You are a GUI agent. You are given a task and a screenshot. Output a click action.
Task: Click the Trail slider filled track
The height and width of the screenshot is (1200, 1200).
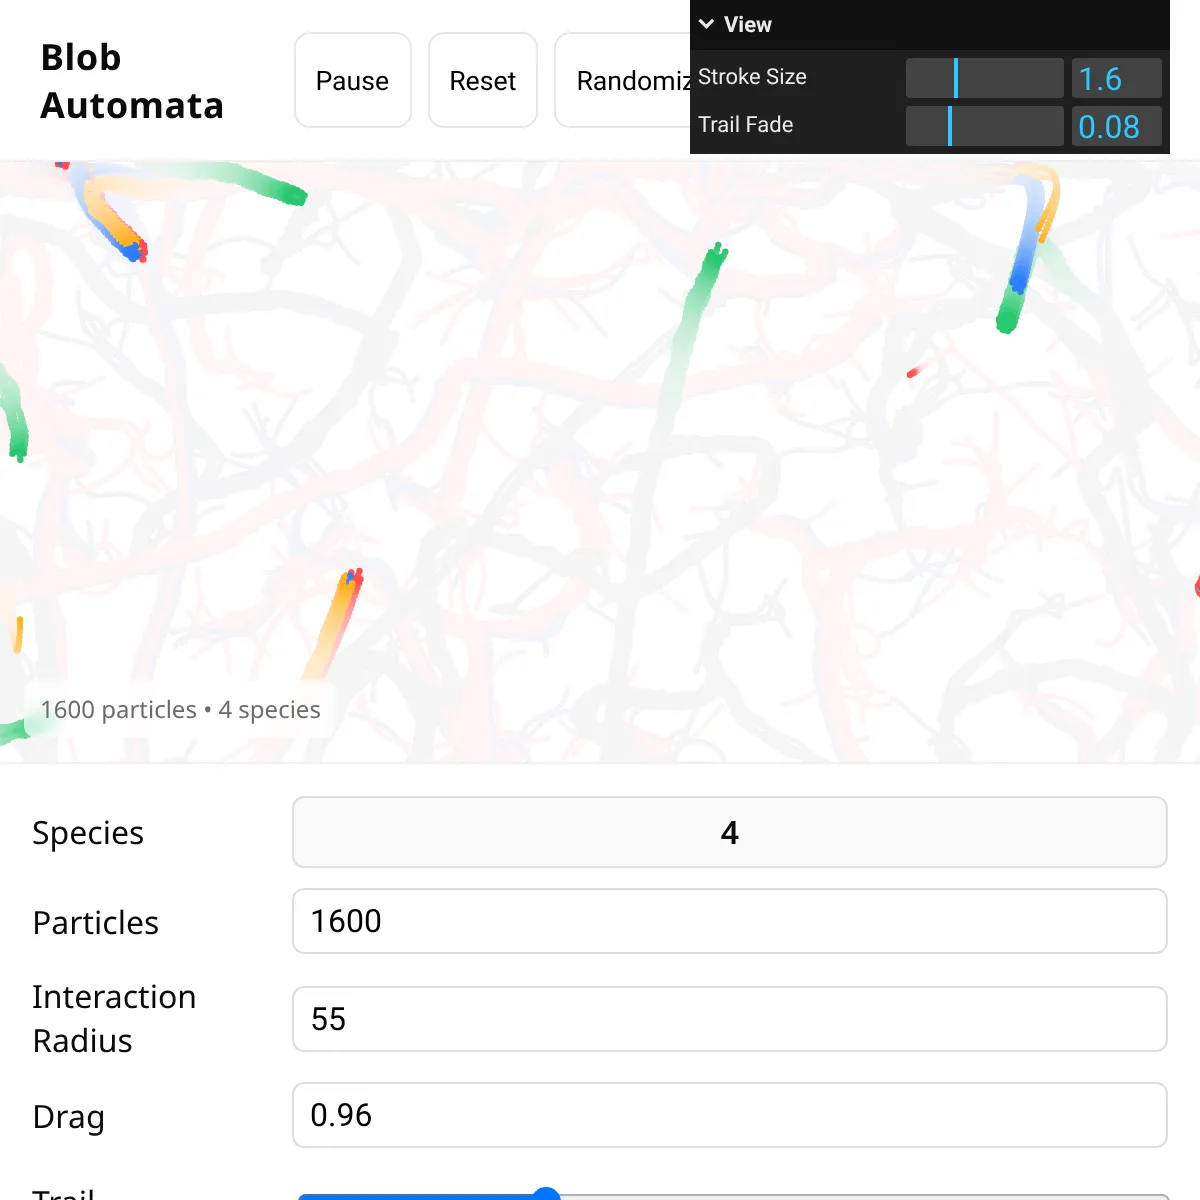[420, 1196]
